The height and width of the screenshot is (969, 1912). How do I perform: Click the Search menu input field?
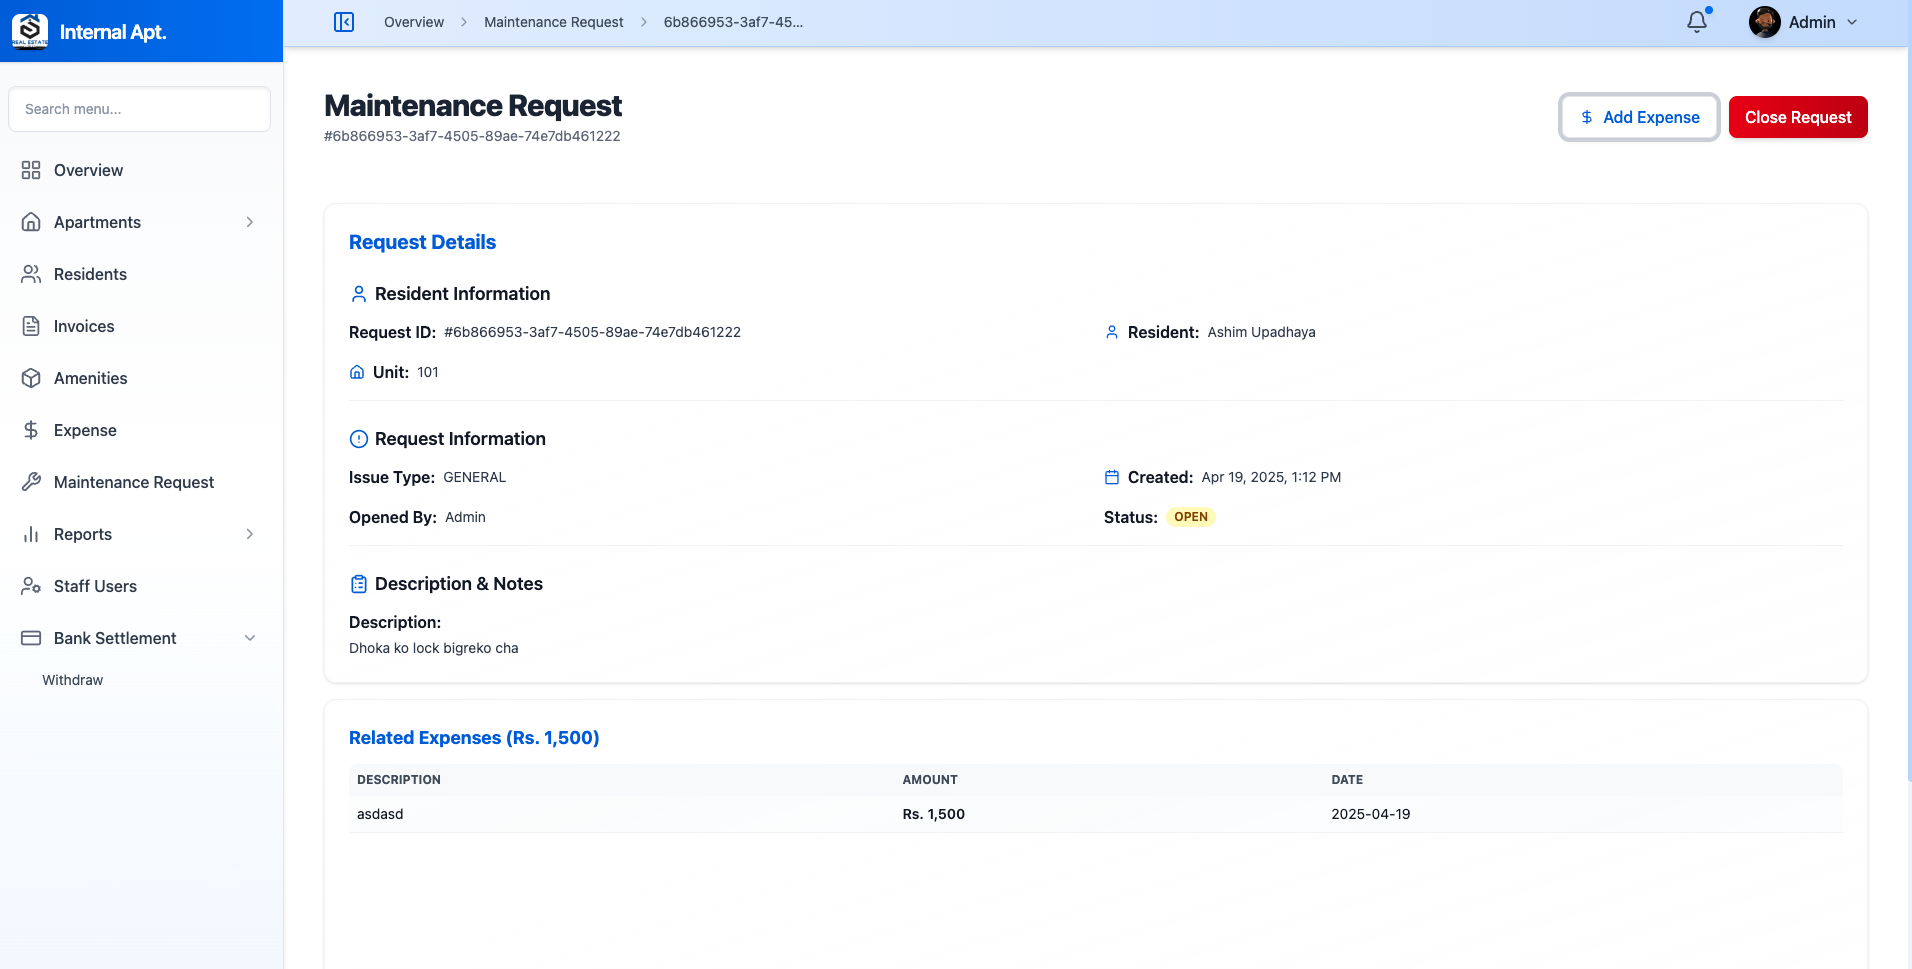pos(139,109)
